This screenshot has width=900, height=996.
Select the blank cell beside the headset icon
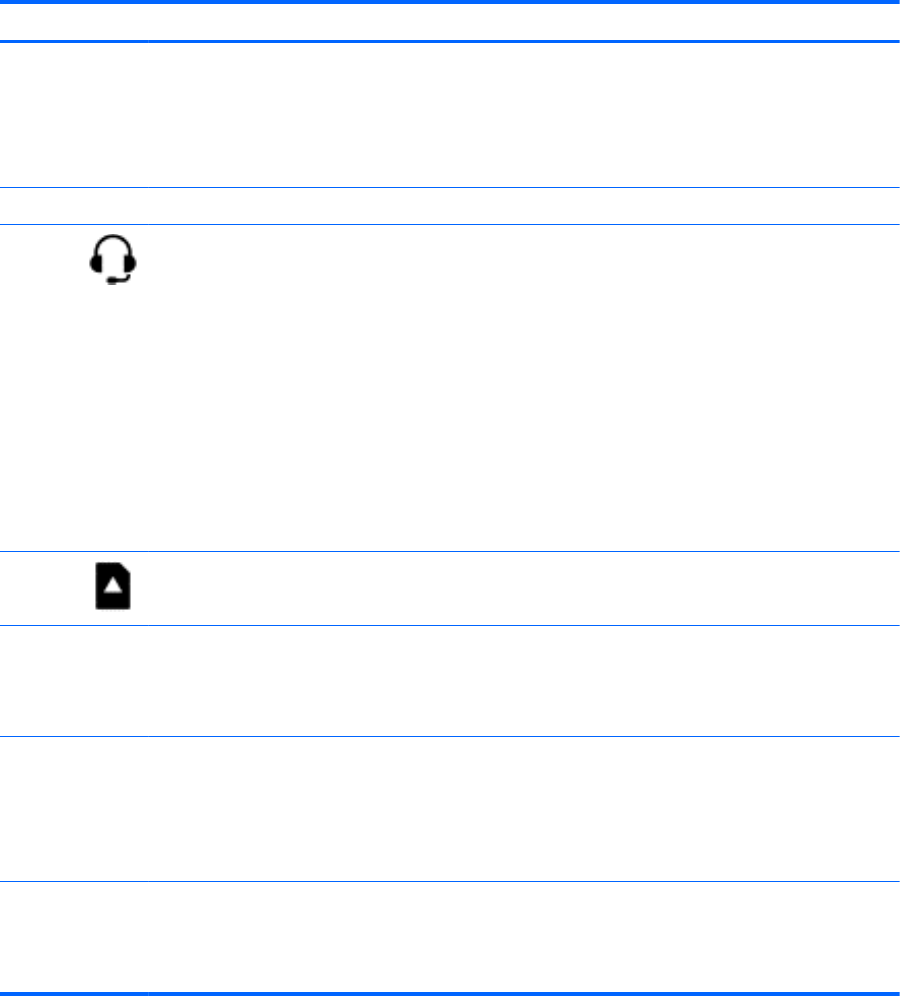click(520, 387)
